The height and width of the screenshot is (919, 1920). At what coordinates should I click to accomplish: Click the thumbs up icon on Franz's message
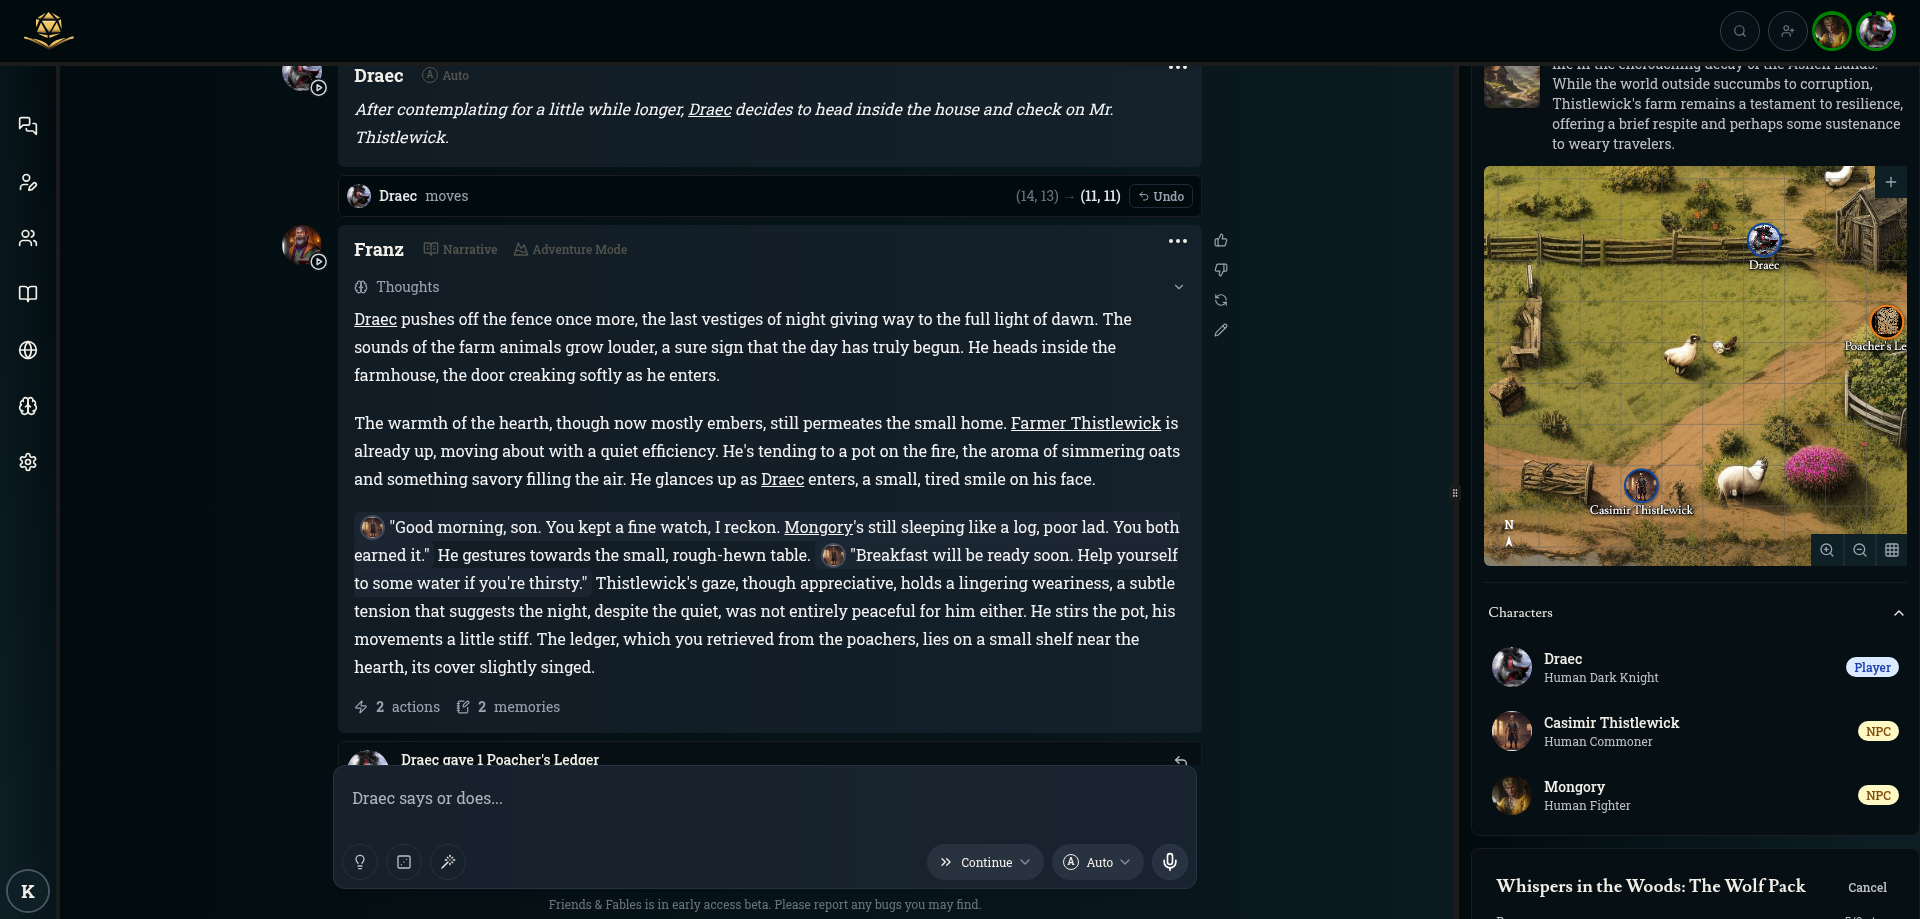1221,241
